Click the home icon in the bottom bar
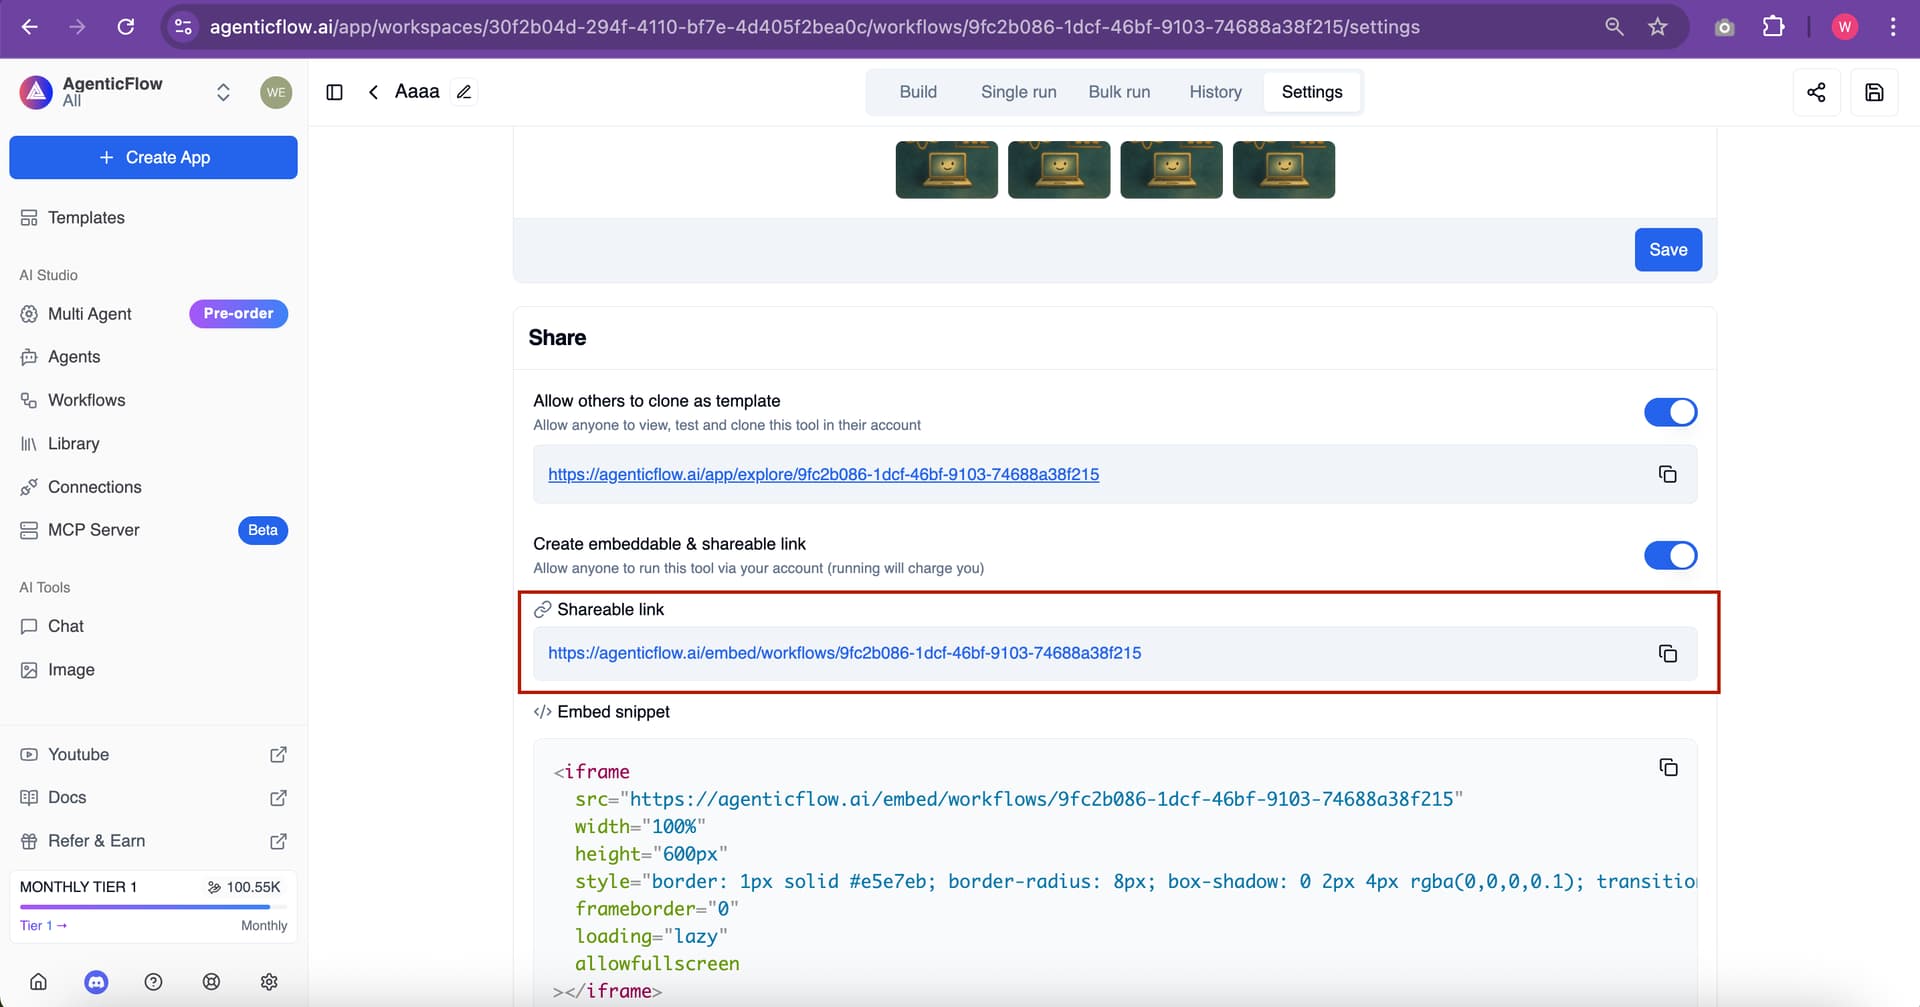The image size is (1920, 1007). [38, 982]
